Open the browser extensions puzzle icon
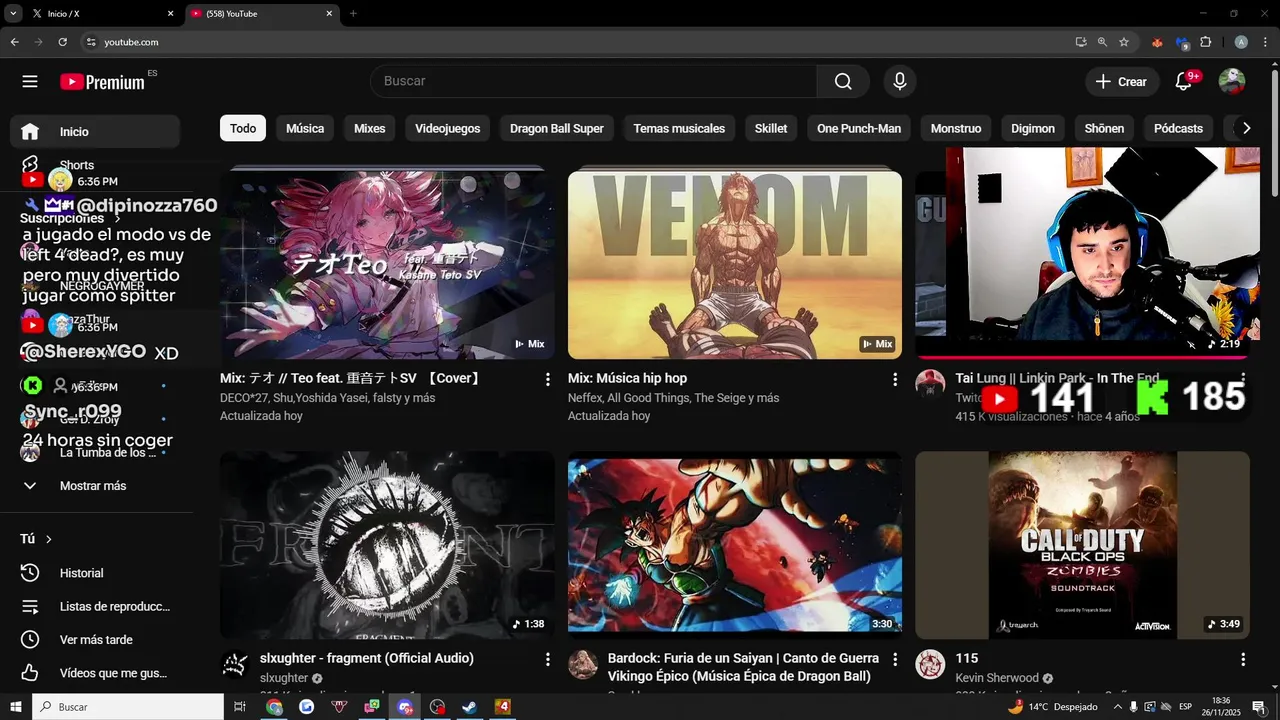The width and height of the screenshot is (1280, 720). [x=1205, y=42]
